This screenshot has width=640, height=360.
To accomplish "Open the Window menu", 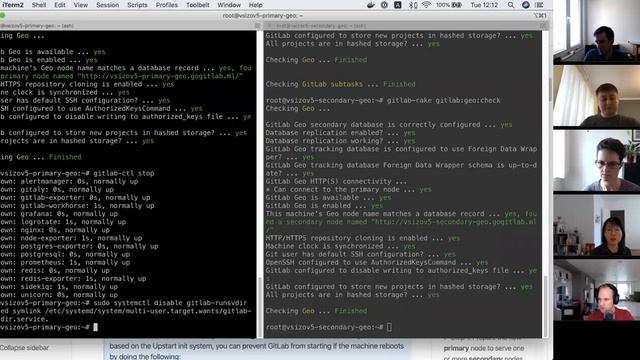I will click(x=229, y=5).
